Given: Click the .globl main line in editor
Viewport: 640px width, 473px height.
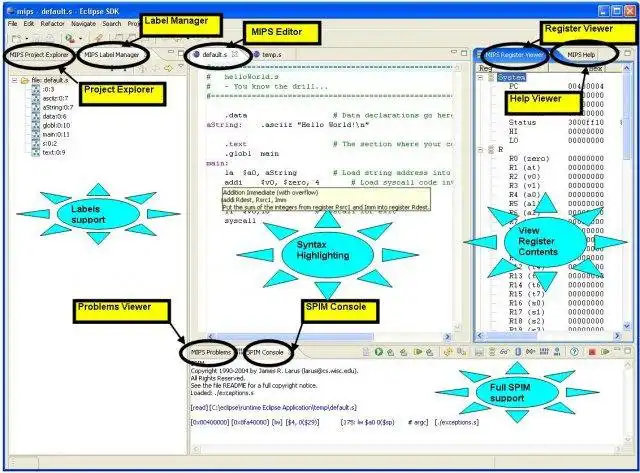Looking at the screenshot, I should pyautogui.click(x=251, y=154).
